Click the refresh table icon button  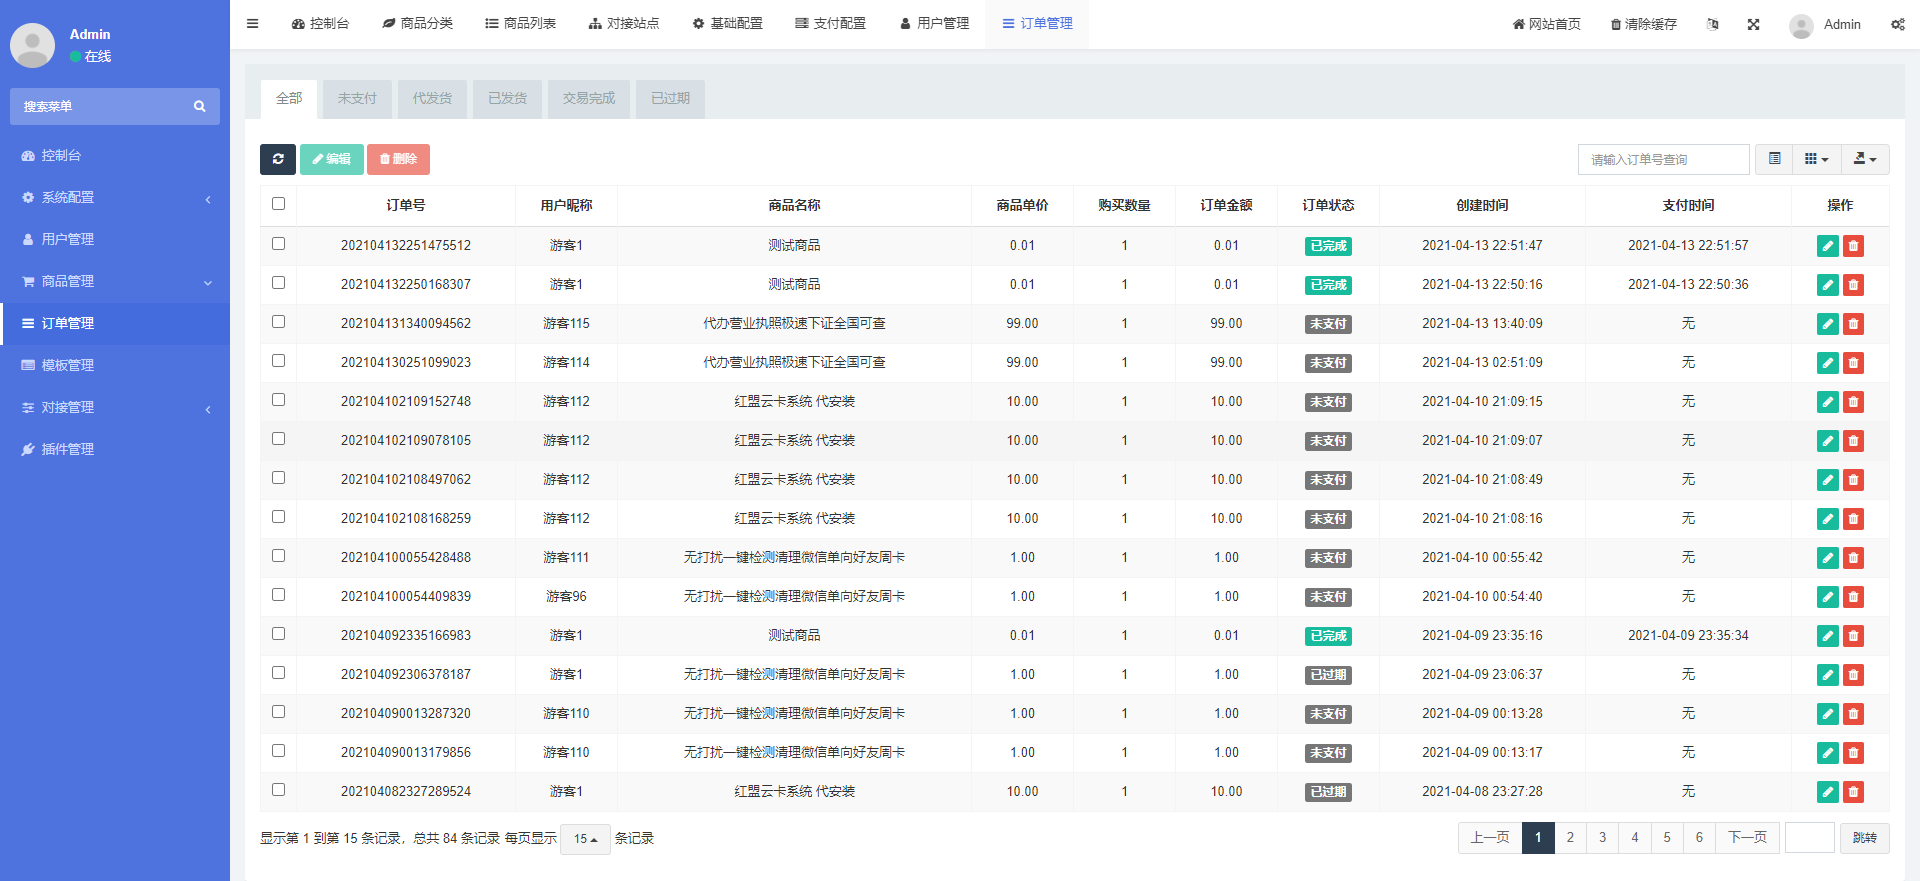[x=278, y=159]
